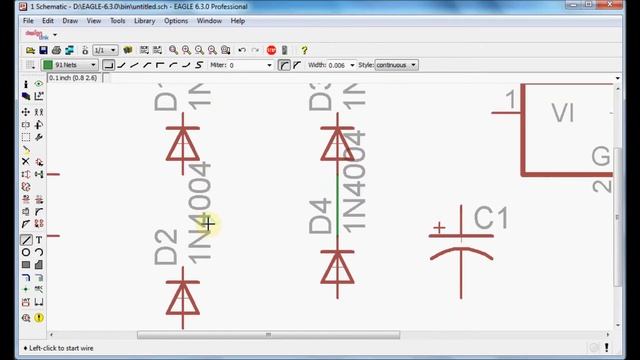Undo the last action
Screen dimensions: 640x360
(242, 50)
